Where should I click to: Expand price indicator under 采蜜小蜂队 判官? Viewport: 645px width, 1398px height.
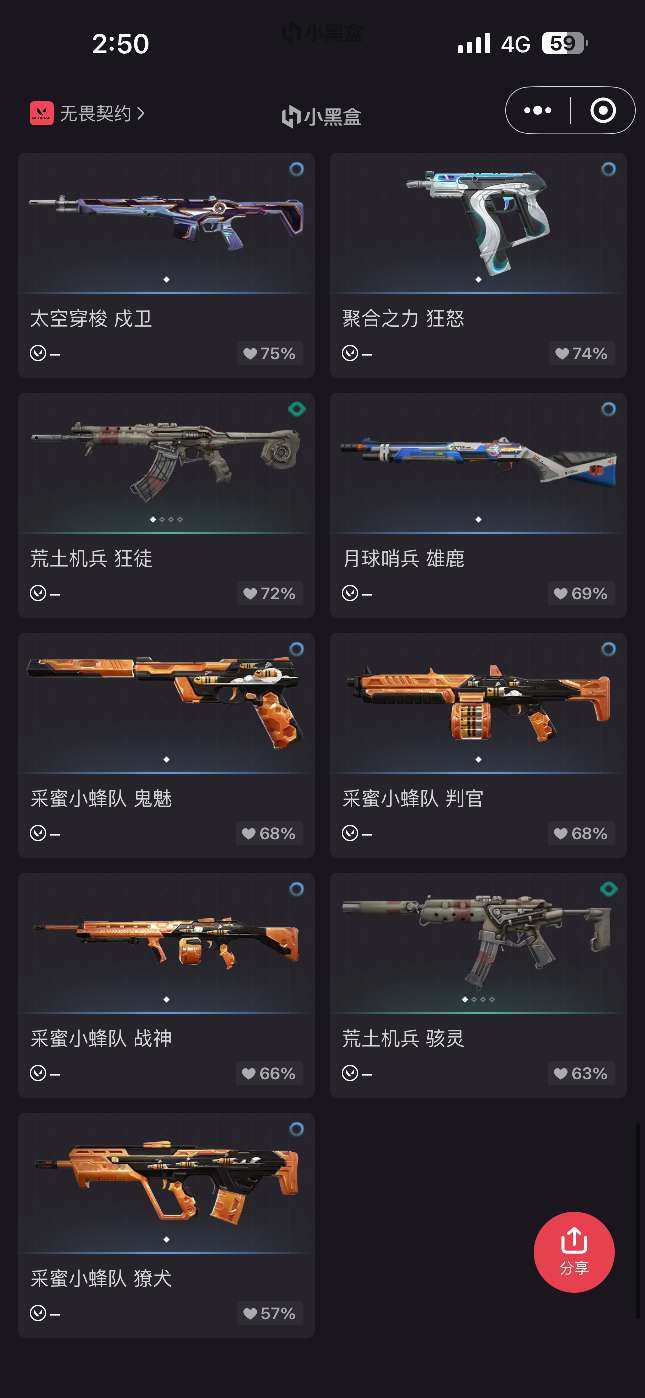coord(357,833)
